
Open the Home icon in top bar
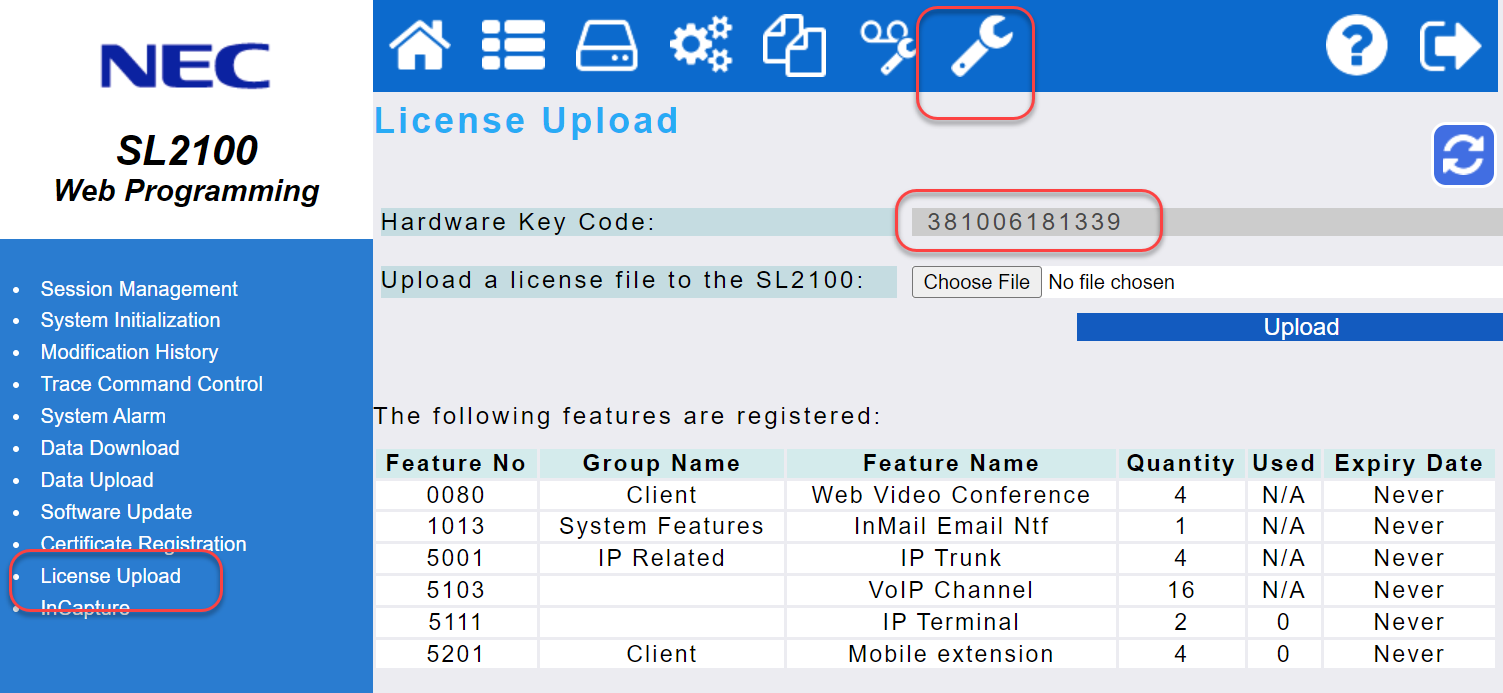pyautogui.click(x=420, y=46)
